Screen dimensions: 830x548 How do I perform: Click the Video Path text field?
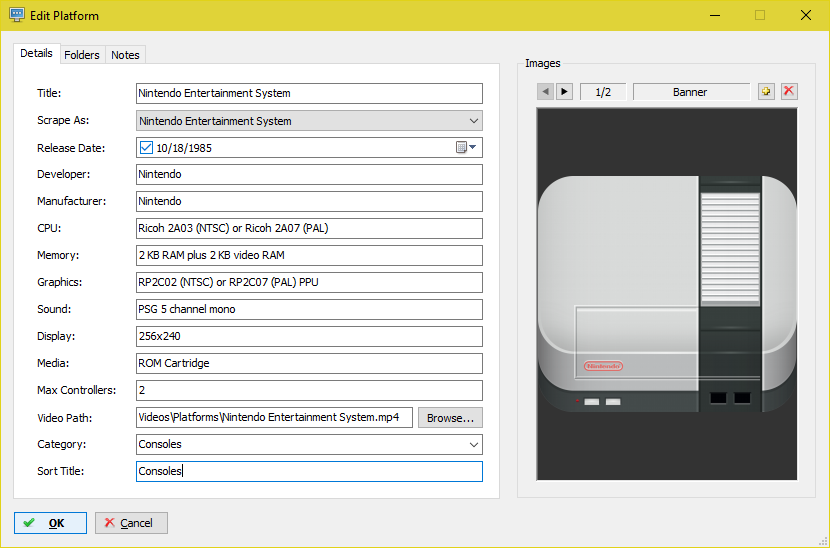274,417
